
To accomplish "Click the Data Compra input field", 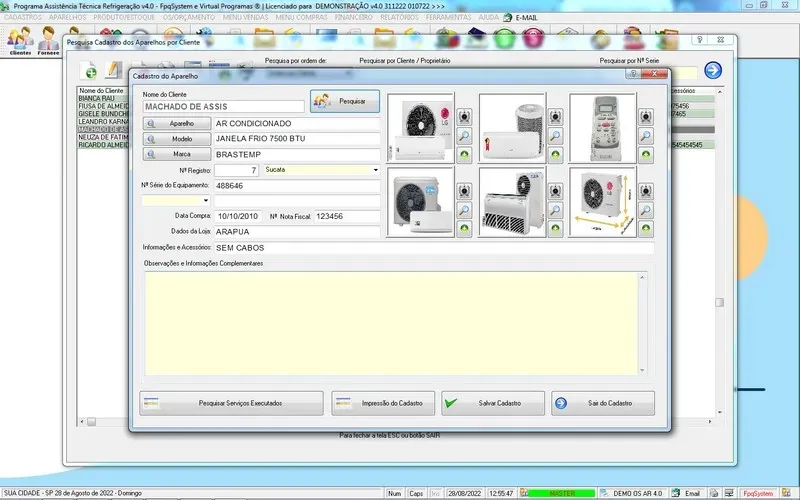I will (x=236, y=216).
